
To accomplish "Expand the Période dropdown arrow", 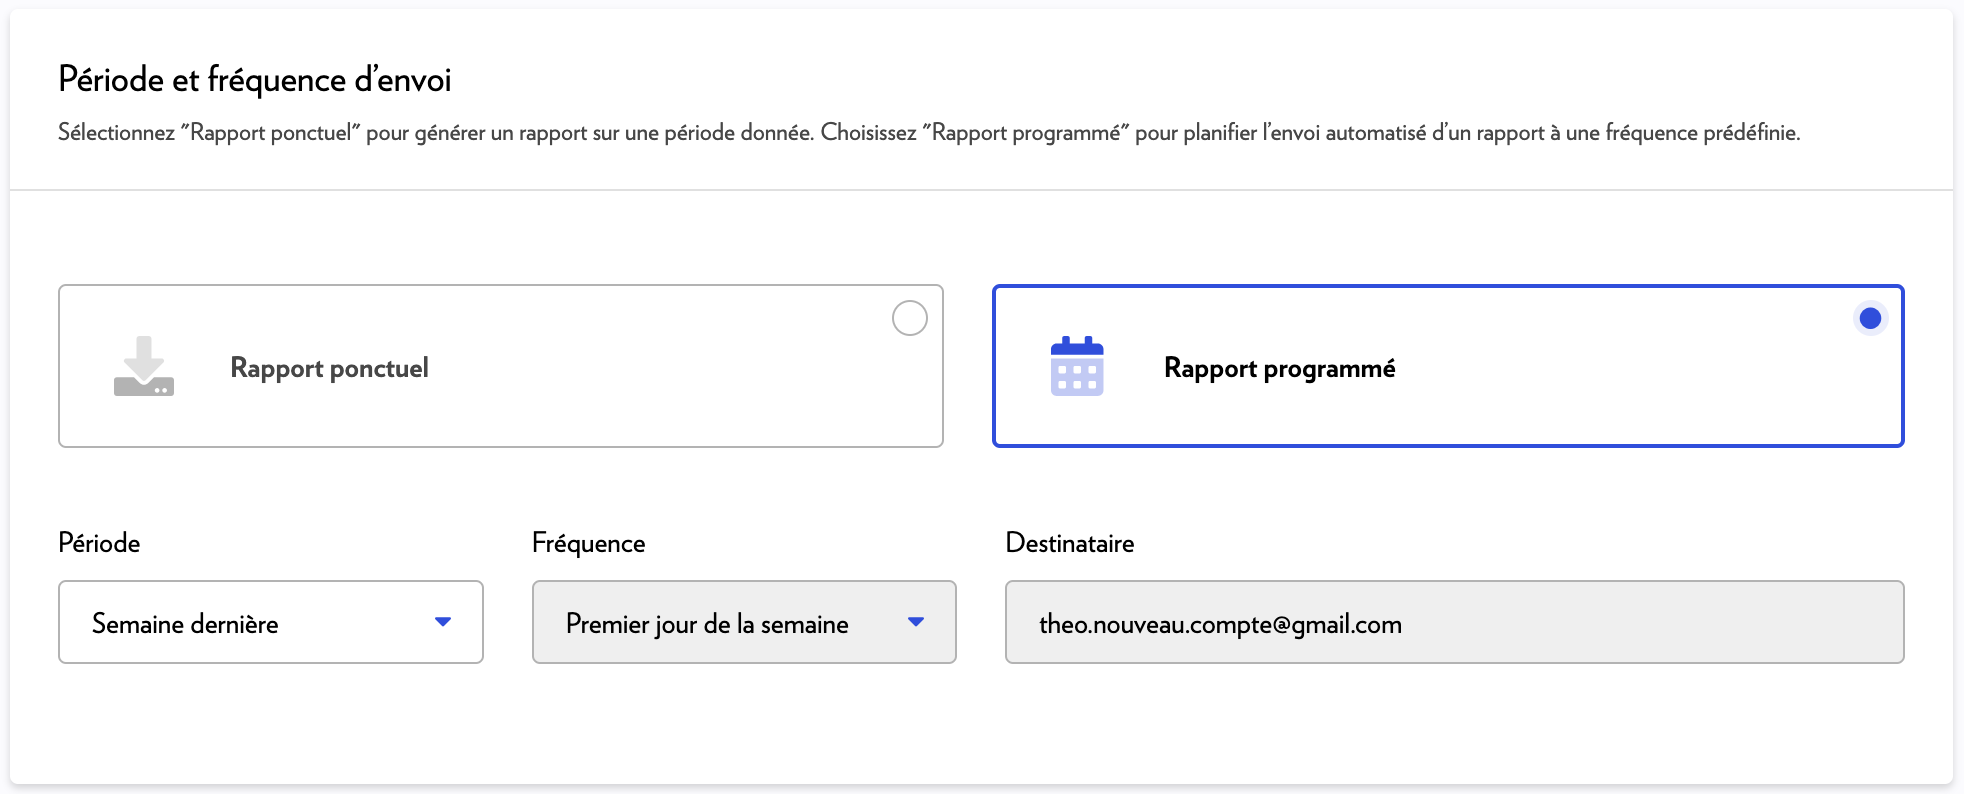I will tap(443, 622).
